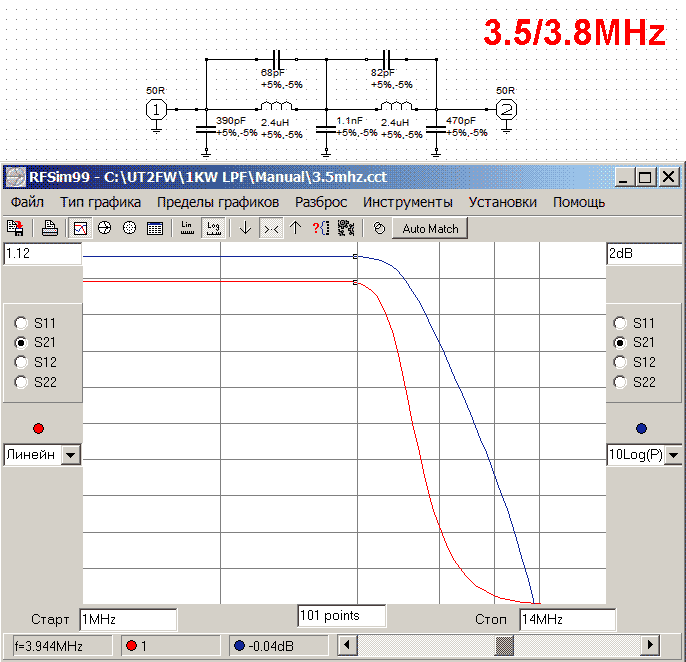Click port 1 symbol in schematic
The image size is (686, 662).
[156, 109]
